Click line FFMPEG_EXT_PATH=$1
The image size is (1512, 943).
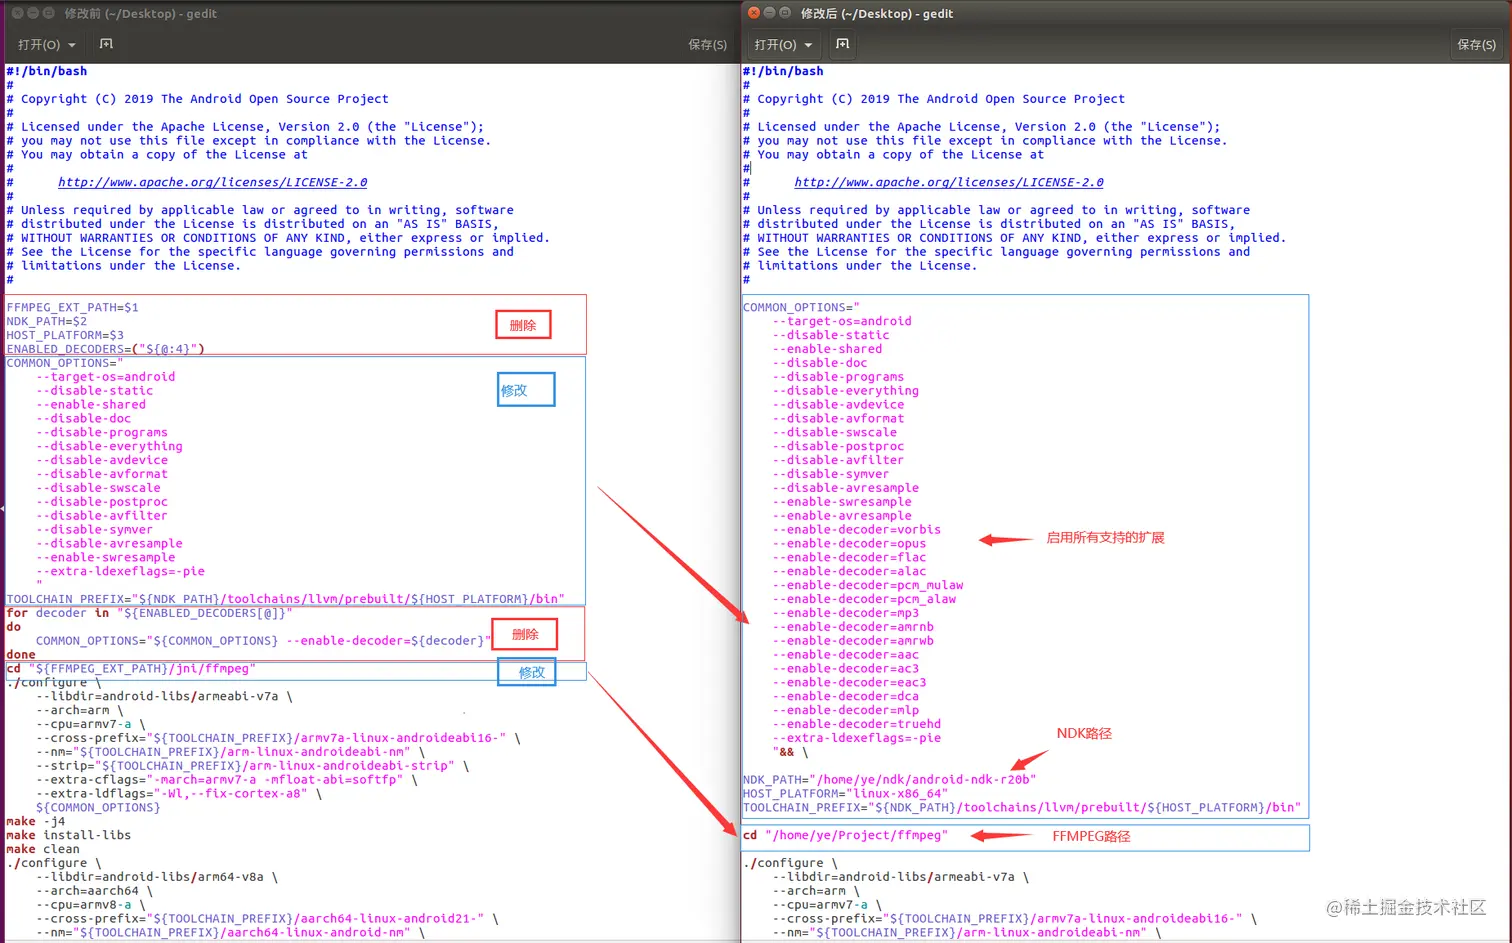click(x=73, y=307)
